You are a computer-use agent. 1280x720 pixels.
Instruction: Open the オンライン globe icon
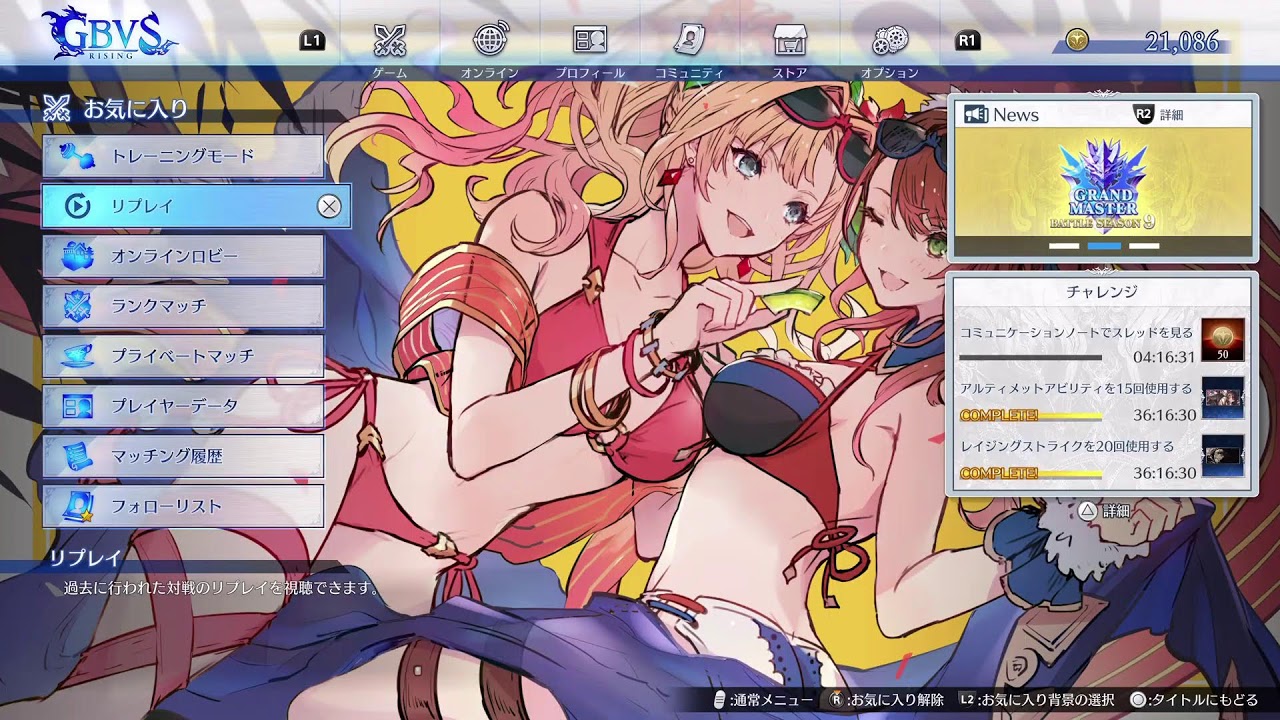[x=489, y=41]
